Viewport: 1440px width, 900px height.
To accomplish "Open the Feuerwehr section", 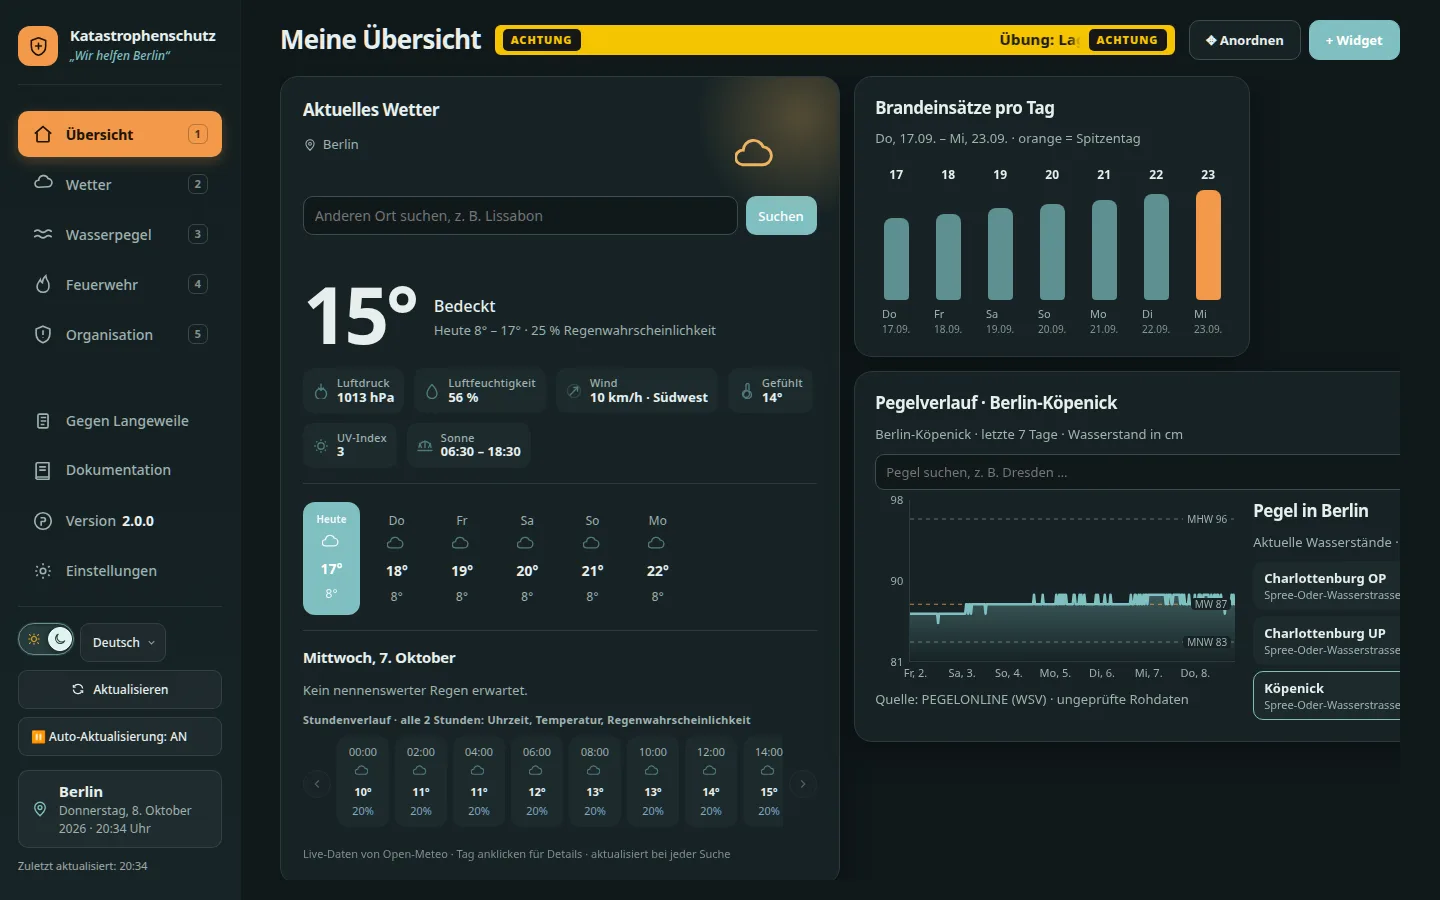I will [x=120, y=284].
